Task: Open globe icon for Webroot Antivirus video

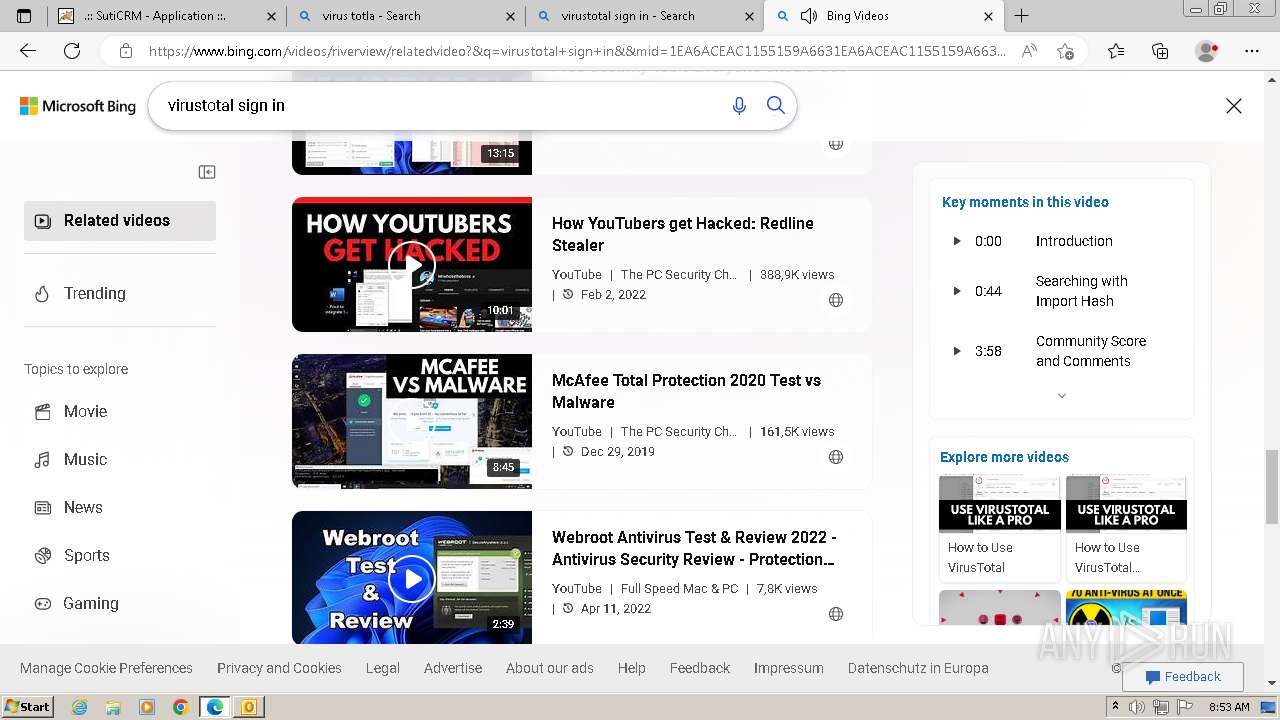Action: click(836, 614)
